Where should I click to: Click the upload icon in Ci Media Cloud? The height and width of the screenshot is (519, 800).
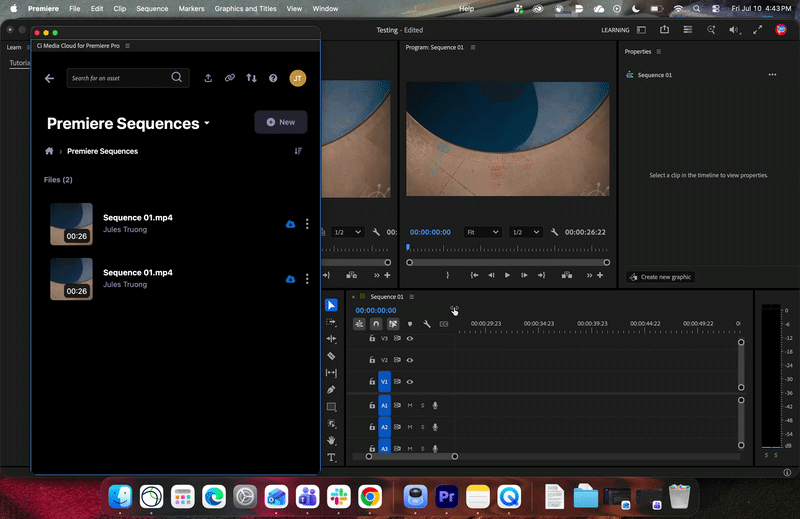pyautogui.click(x=208, y=78)
